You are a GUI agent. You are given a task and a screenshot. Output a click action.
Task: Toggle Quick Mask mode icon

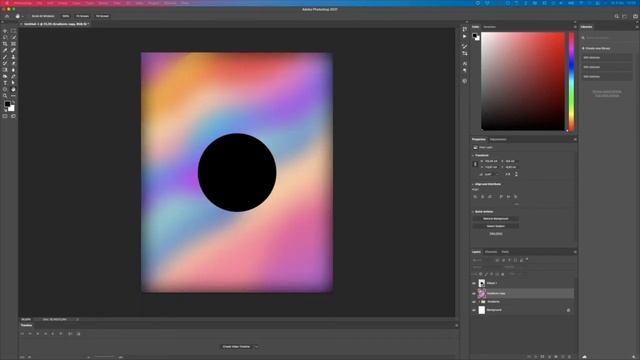pos(5,116)
